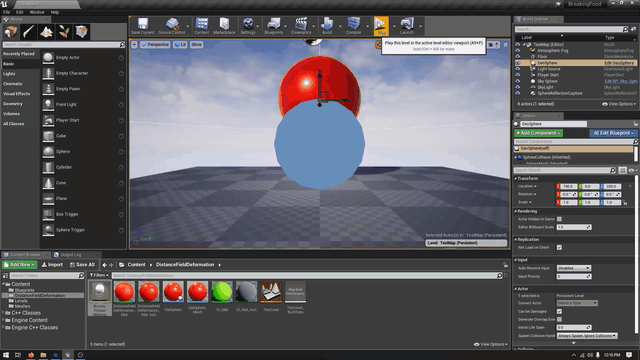This screenshot has width=640, height=360.
Task: Click Location X value field
Action: (x=568, y=187)
